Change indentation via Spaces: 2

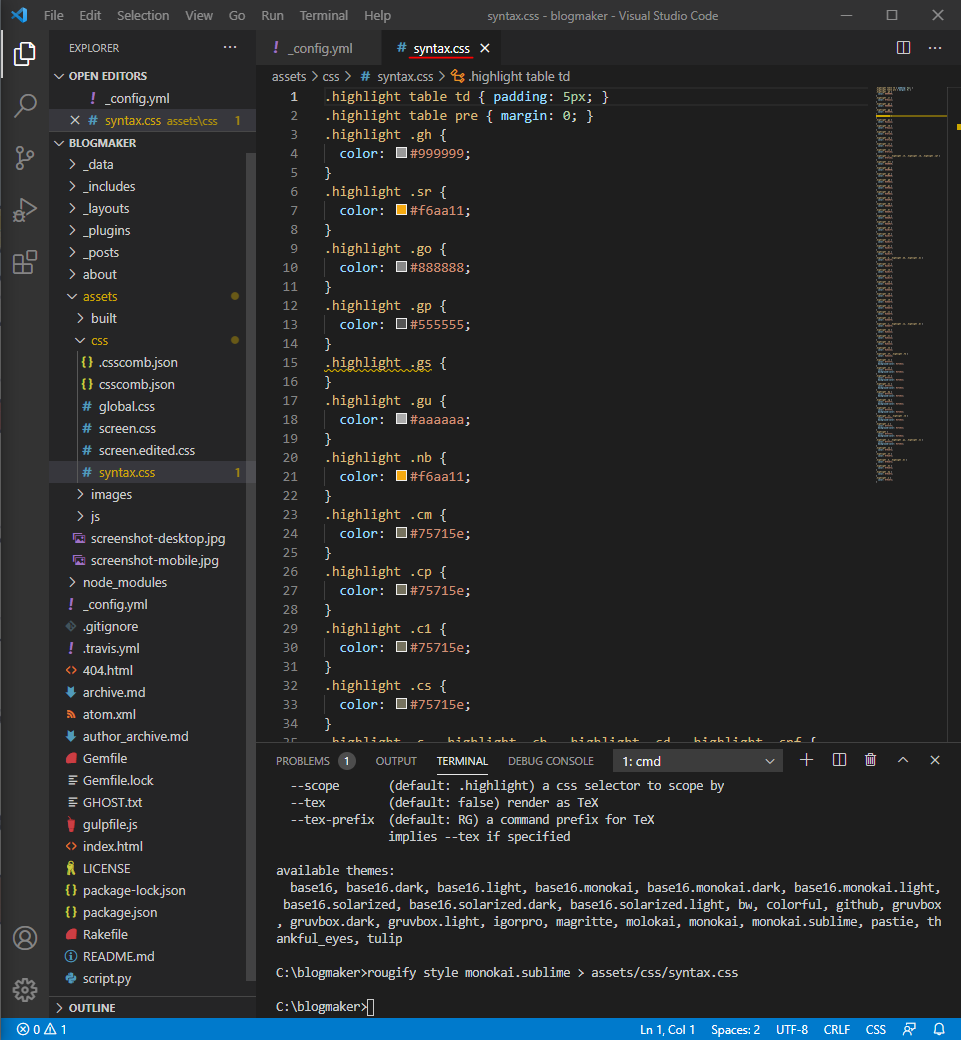pyautogui.click(x=736, y=1029)
